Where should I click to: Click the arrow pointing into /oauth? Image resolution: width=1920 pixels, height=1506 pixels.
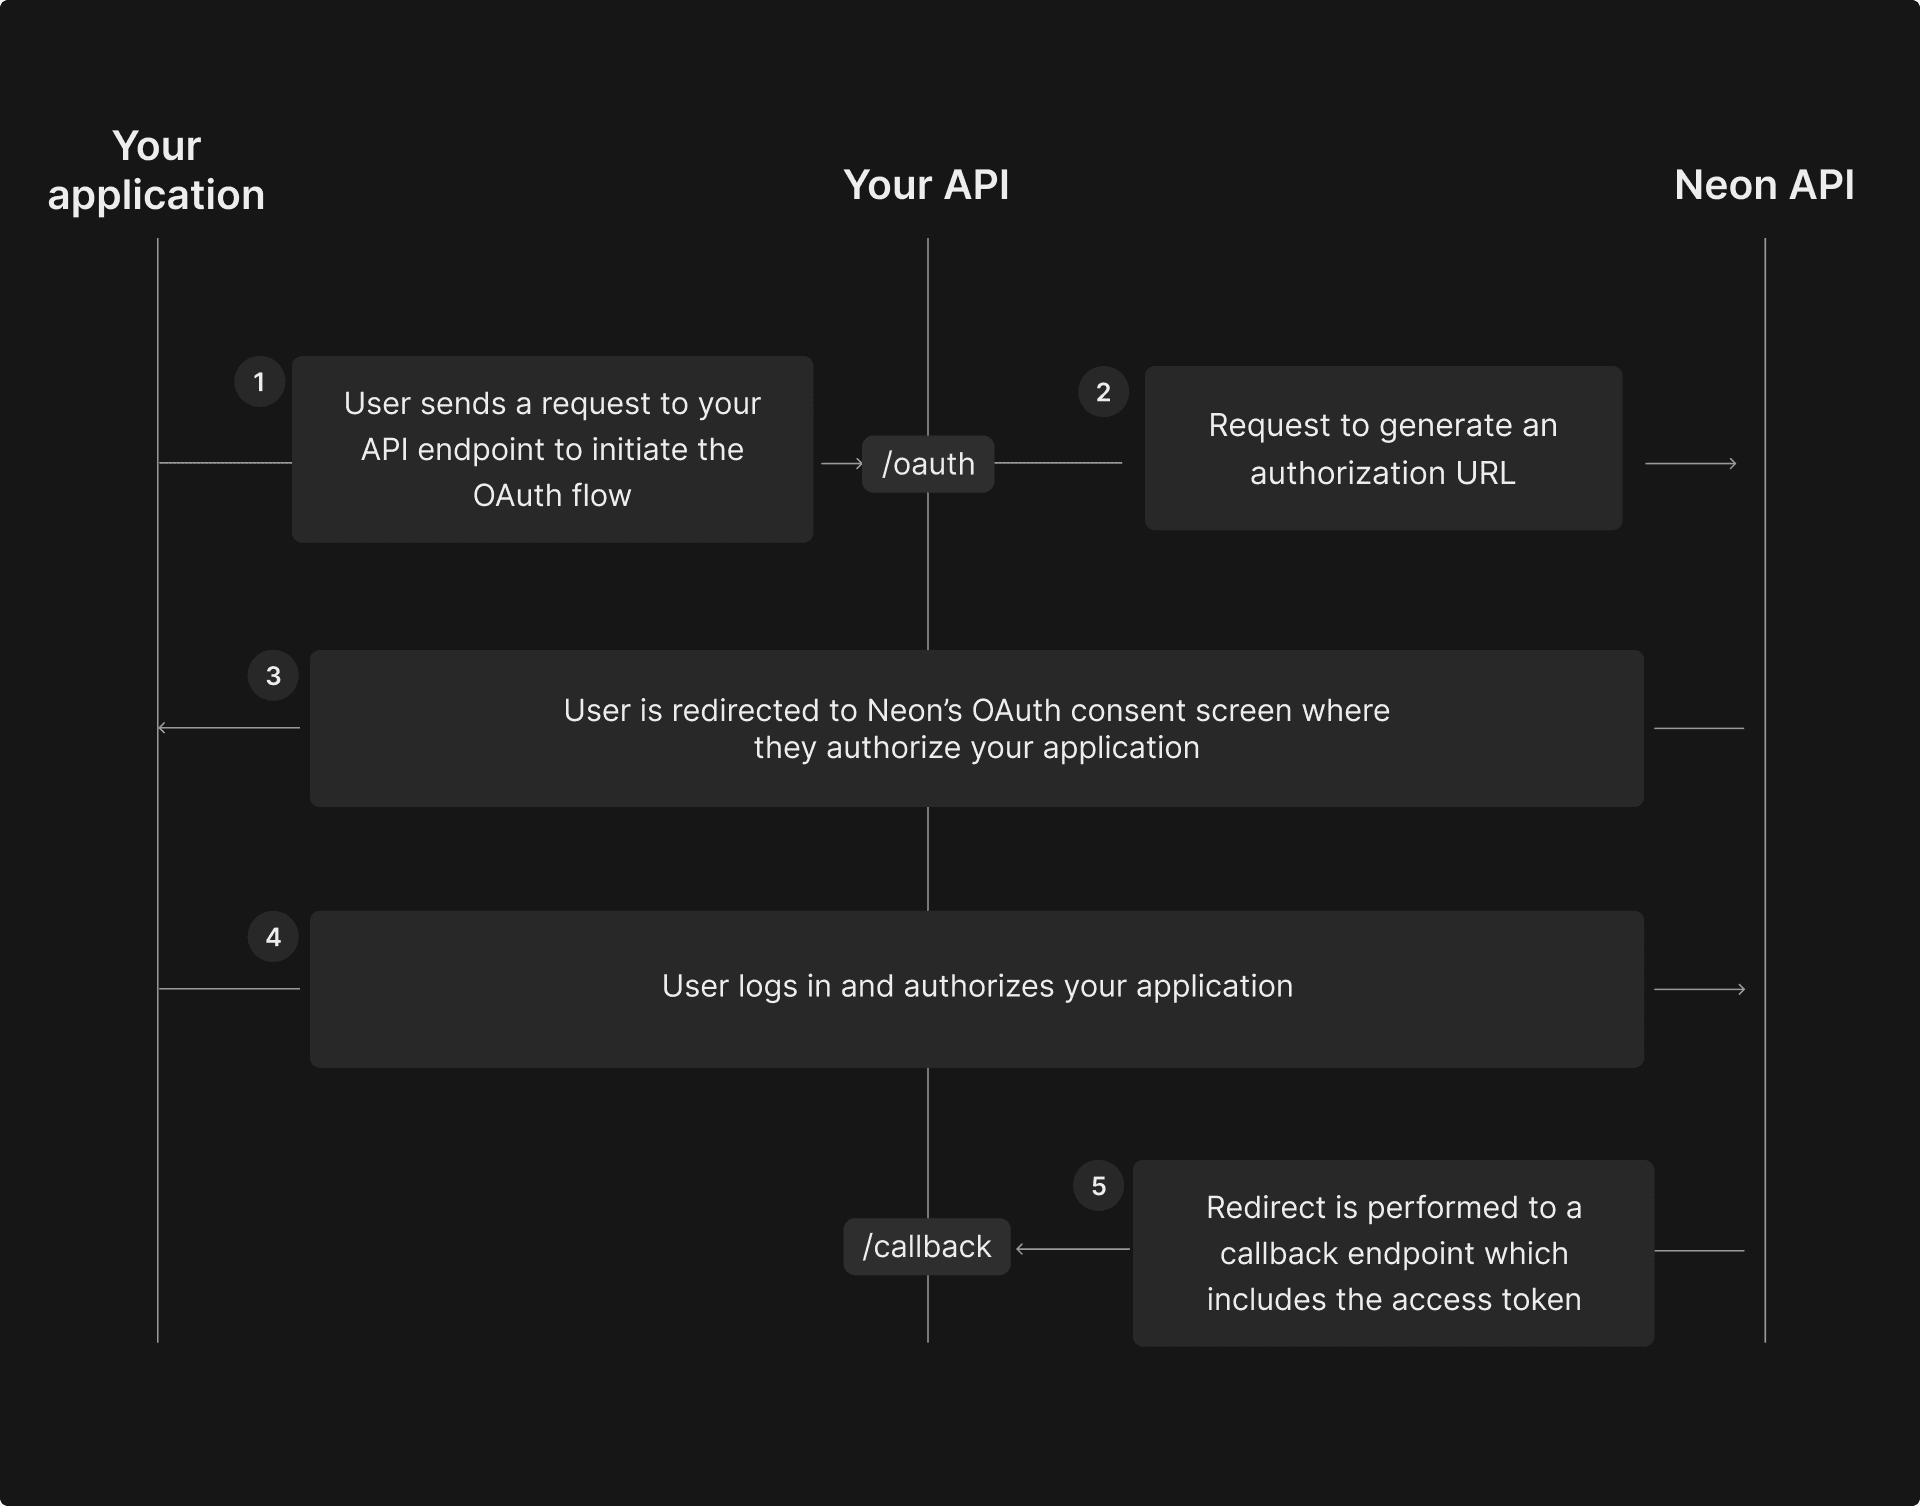coord(842,464)
